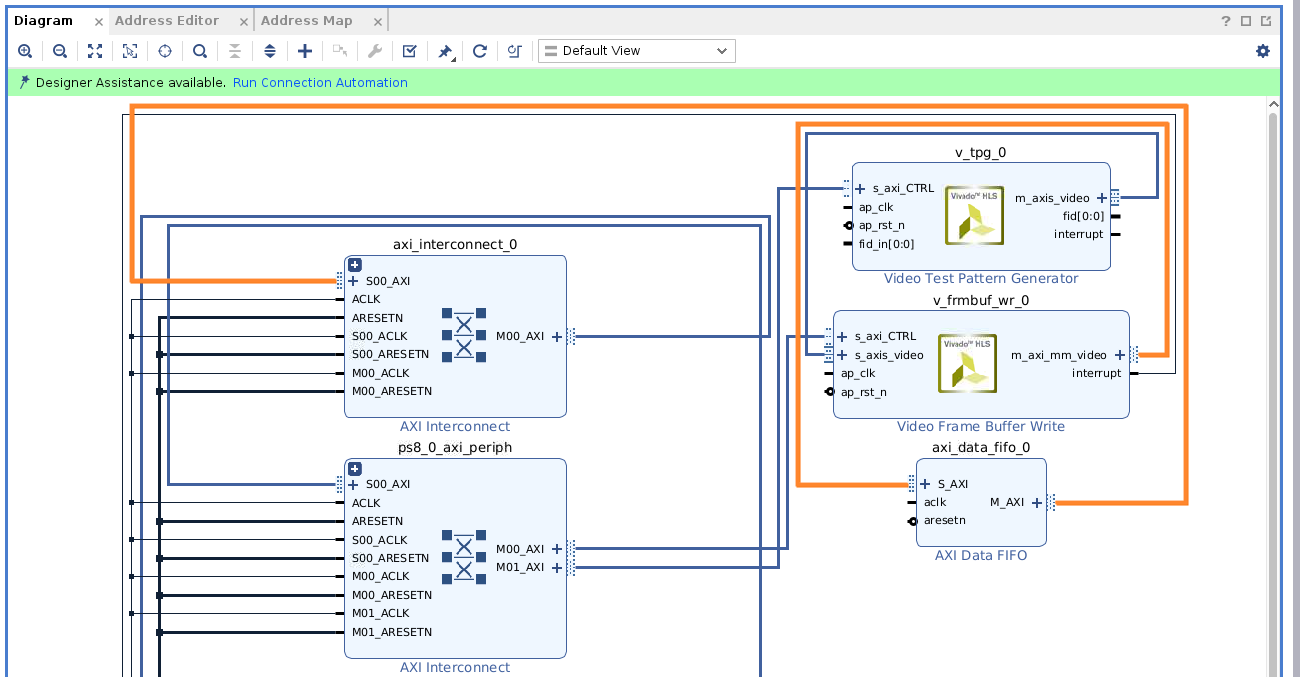This screenshot has width=1300, height=677.
Task: Switch to the Address Map tab
Action: point(307,20)
